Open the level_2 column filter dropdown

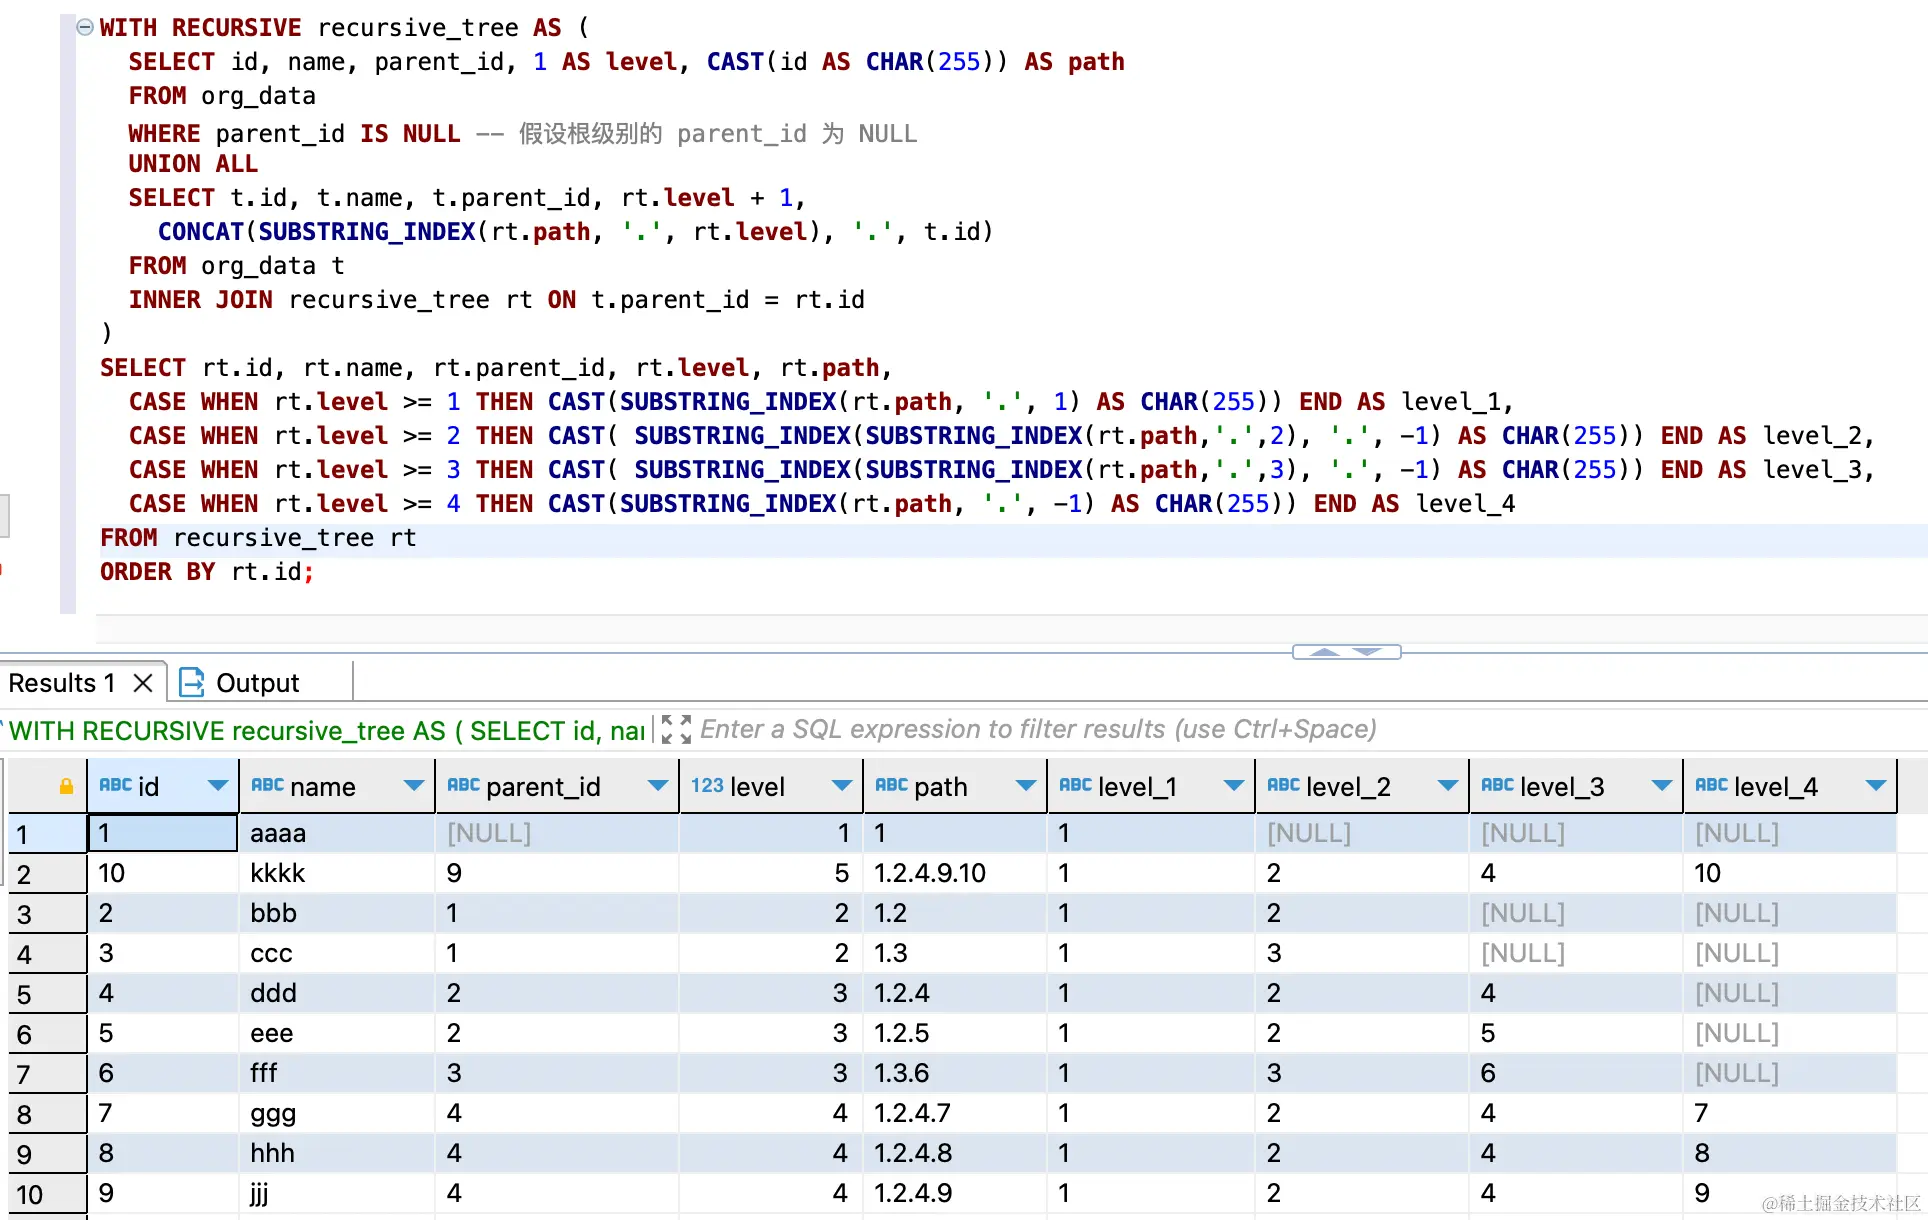point(1446,786)
